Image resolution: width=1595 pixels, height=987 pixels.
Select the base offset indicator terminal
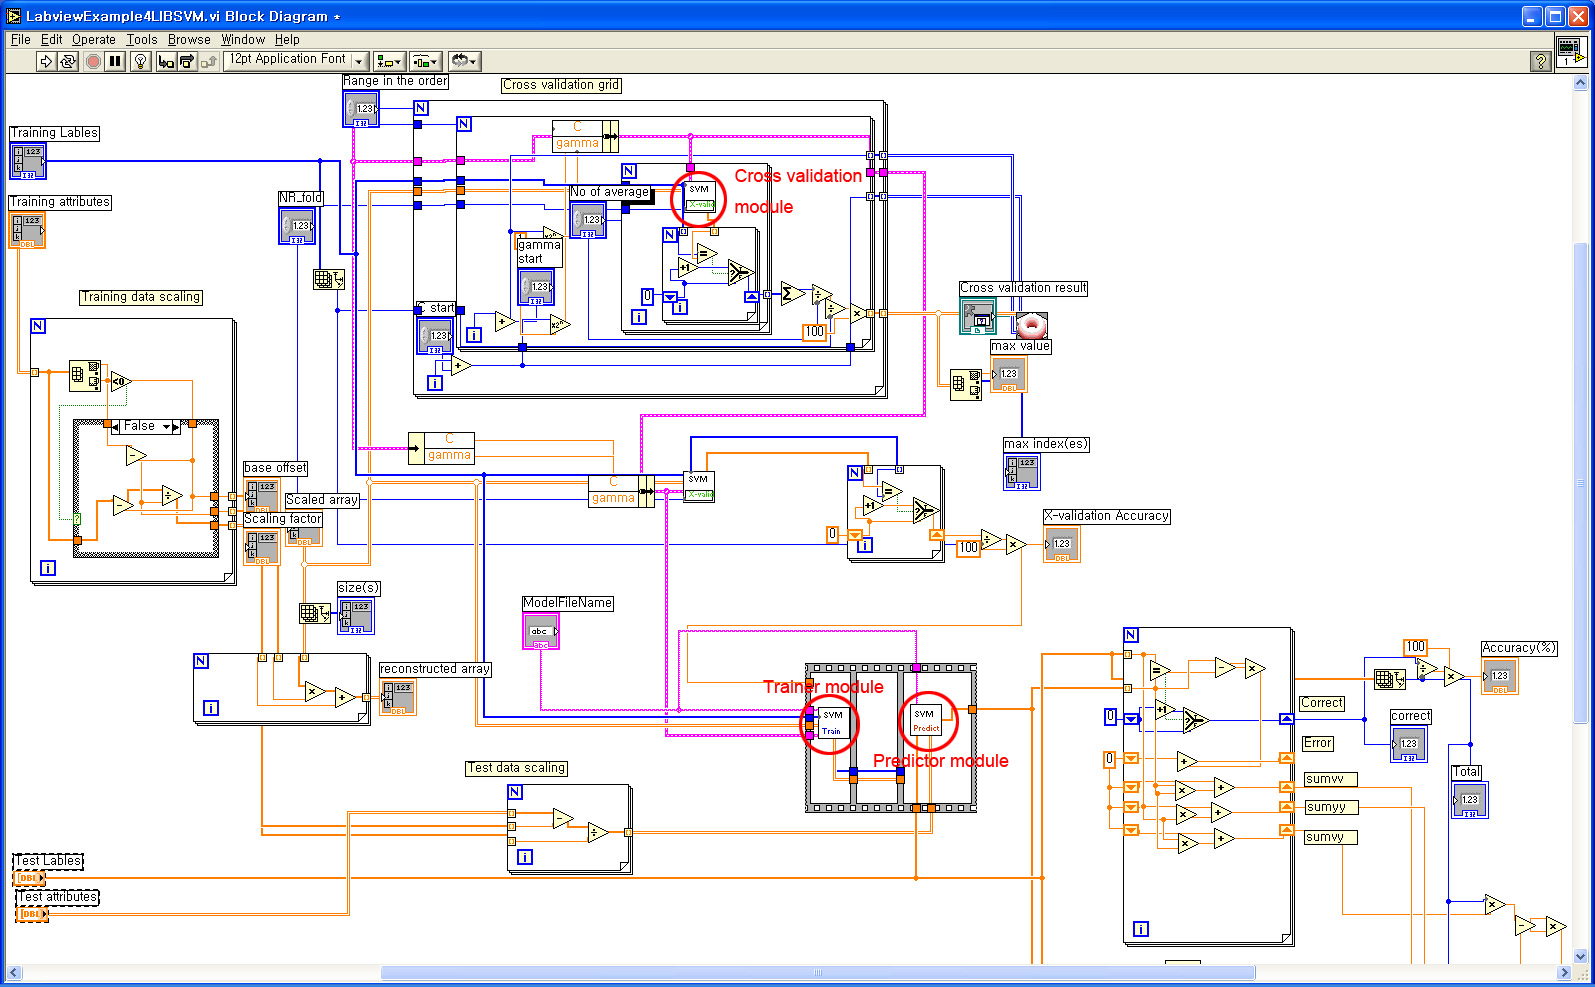(263, 494)
